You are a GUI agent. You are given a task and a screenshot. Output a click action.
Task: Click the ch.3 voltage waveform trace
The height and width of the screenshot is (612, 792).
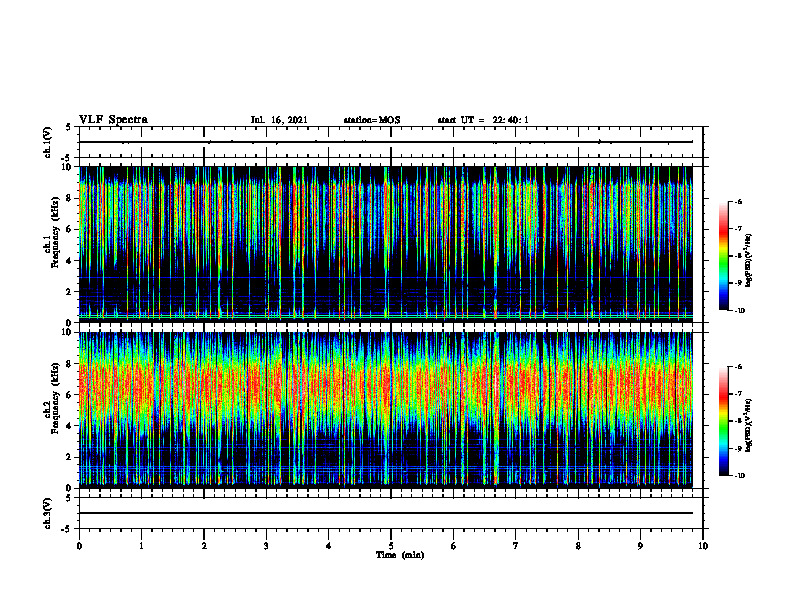pyautogui.click(x=386, y=513)
